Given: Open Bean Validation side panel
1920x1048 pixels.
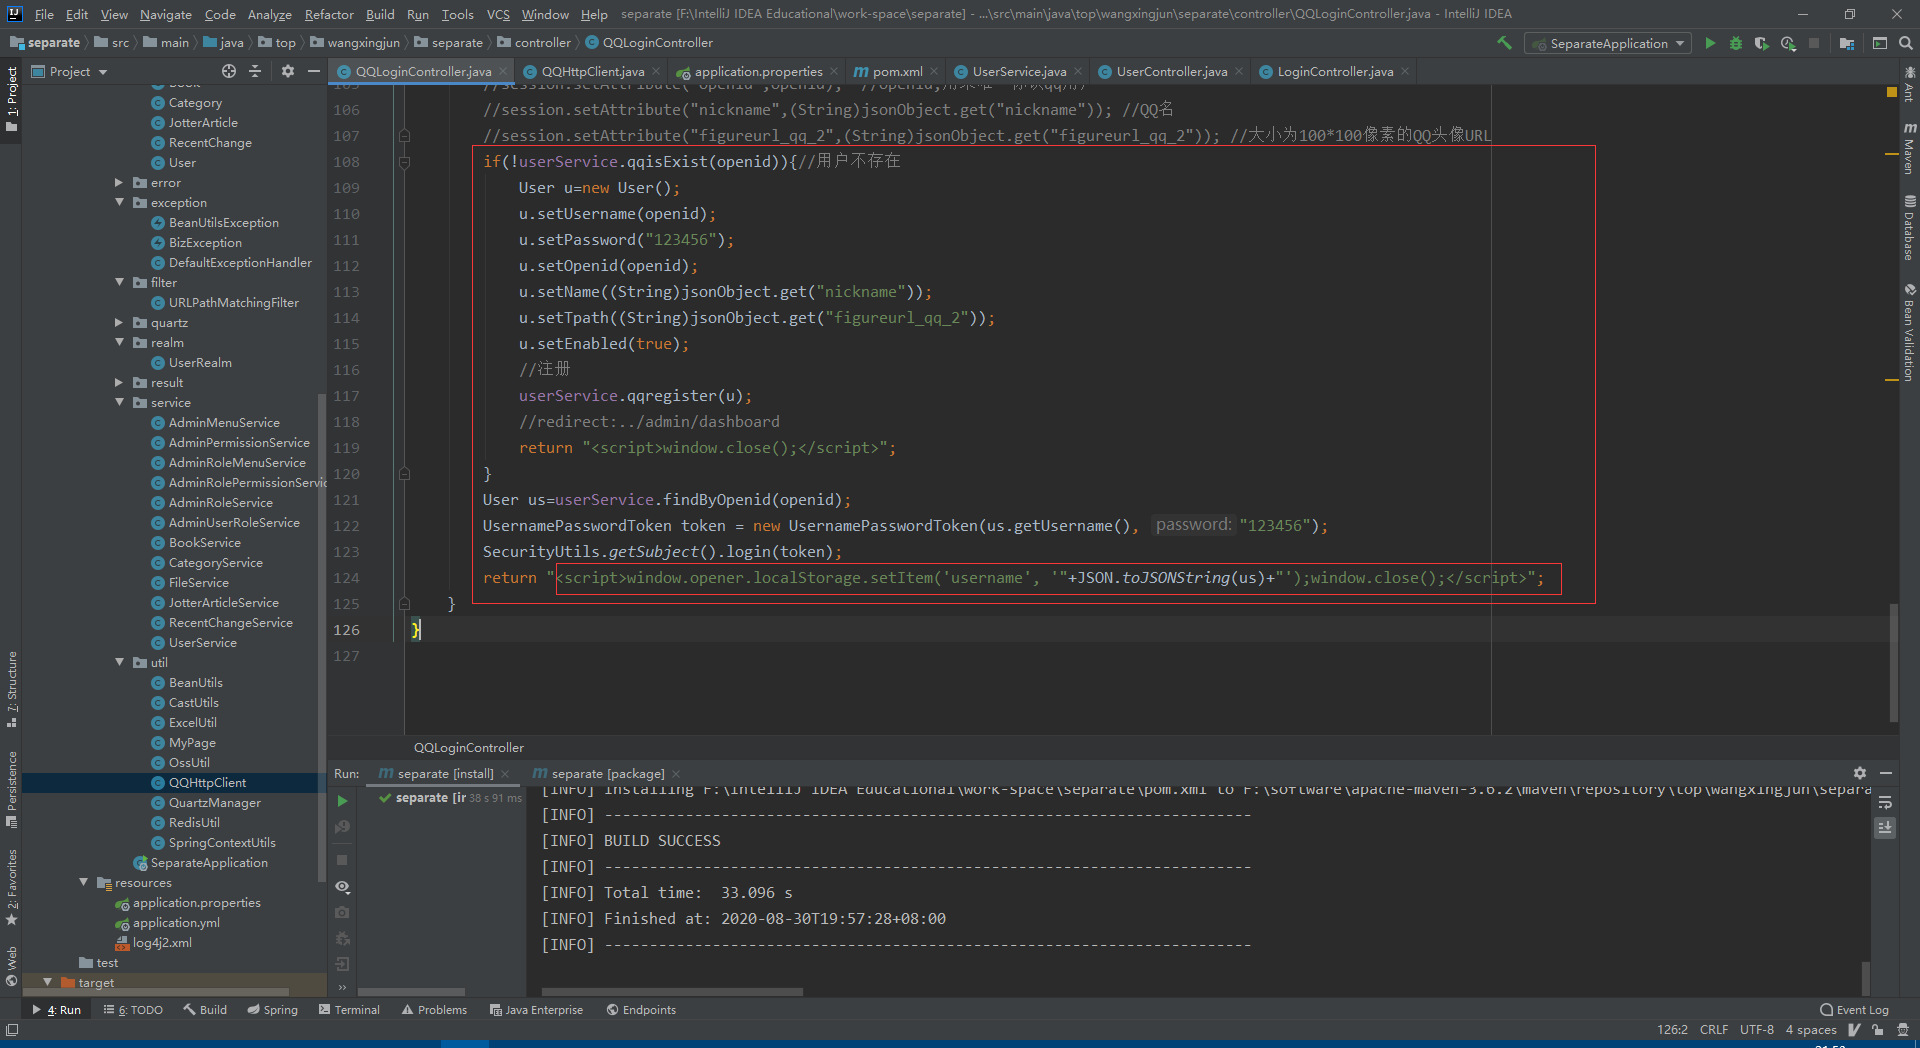Looking at the screenshot, I should coord(1909,332).
